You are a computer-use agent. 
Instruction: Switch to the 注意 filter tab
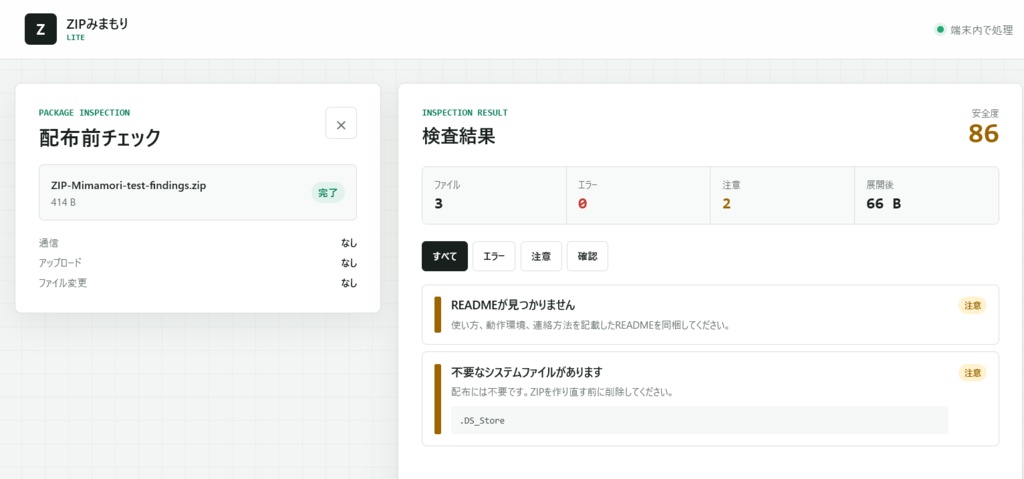(541, 256)
